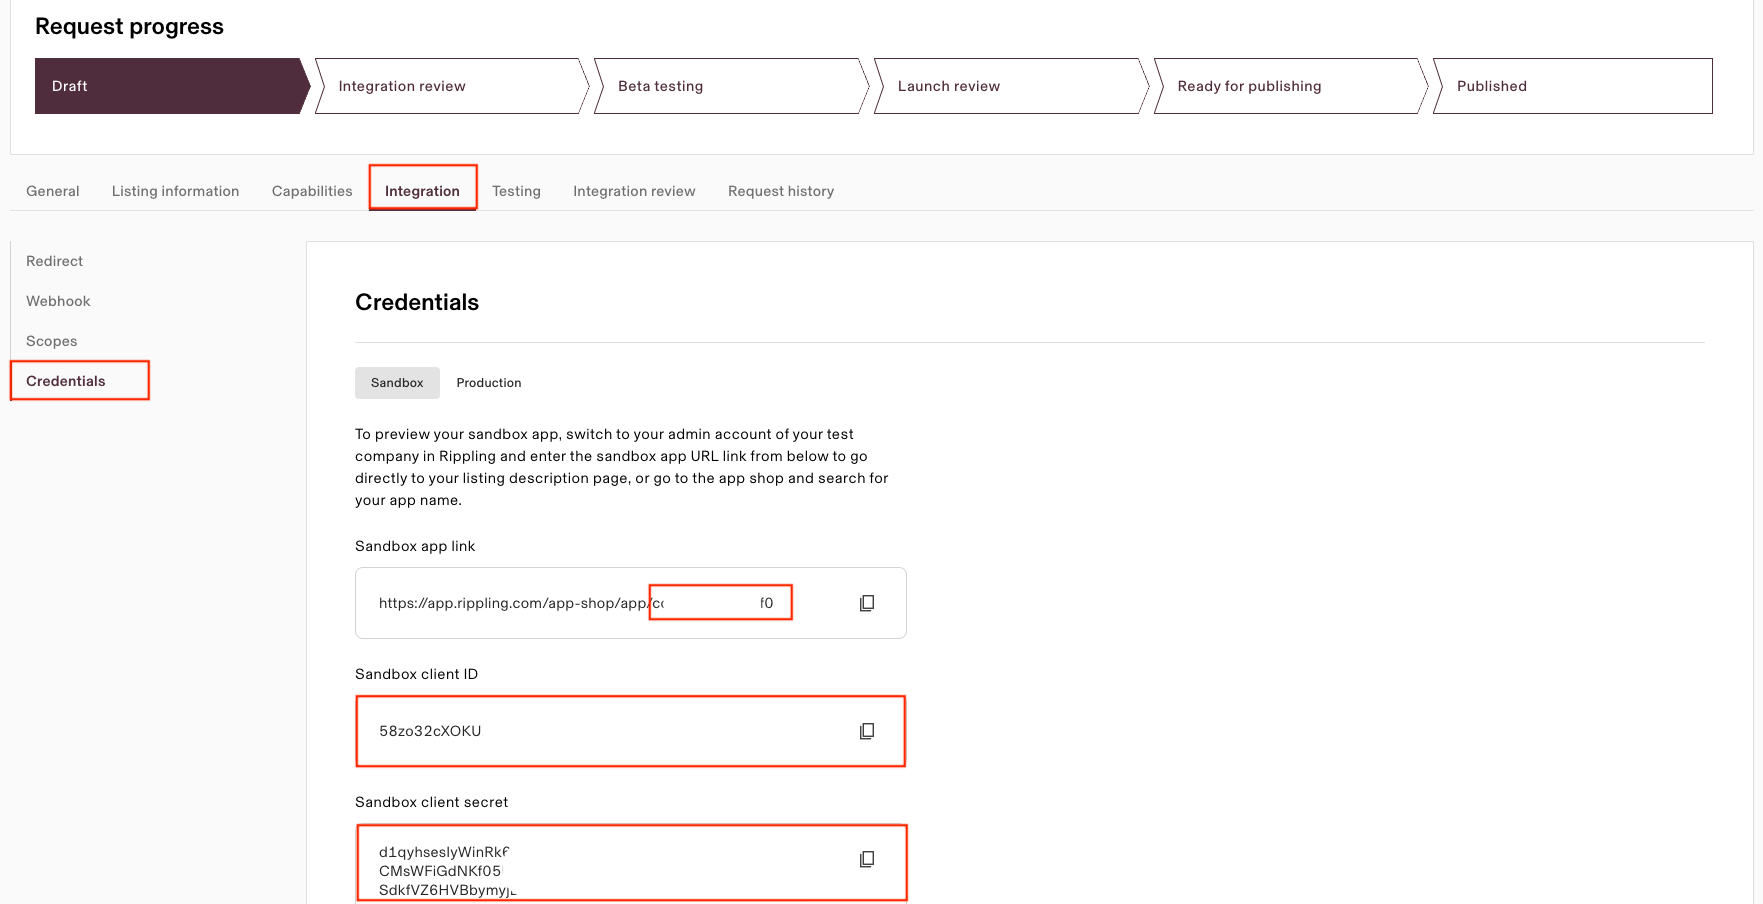Open the Integration review tab
The height and width of the screenshot is (904, 1763).
(x=634, y=190)
